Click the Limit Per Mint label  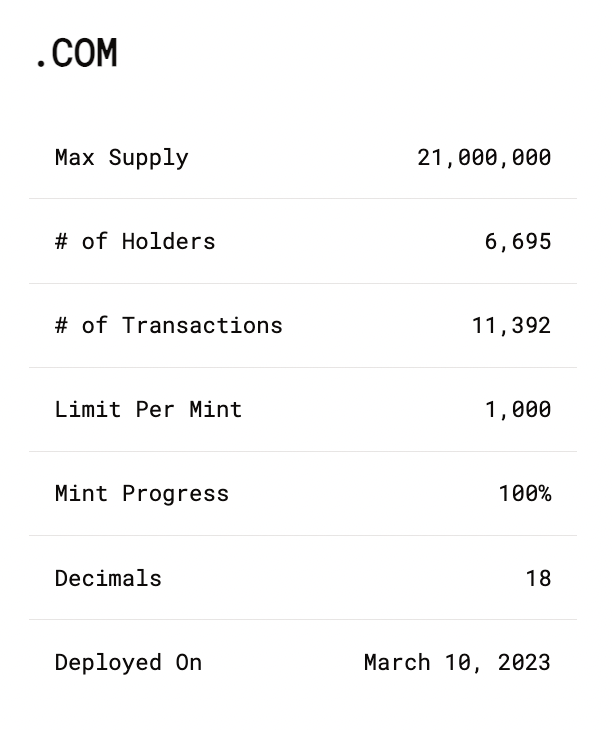(149, 409)
